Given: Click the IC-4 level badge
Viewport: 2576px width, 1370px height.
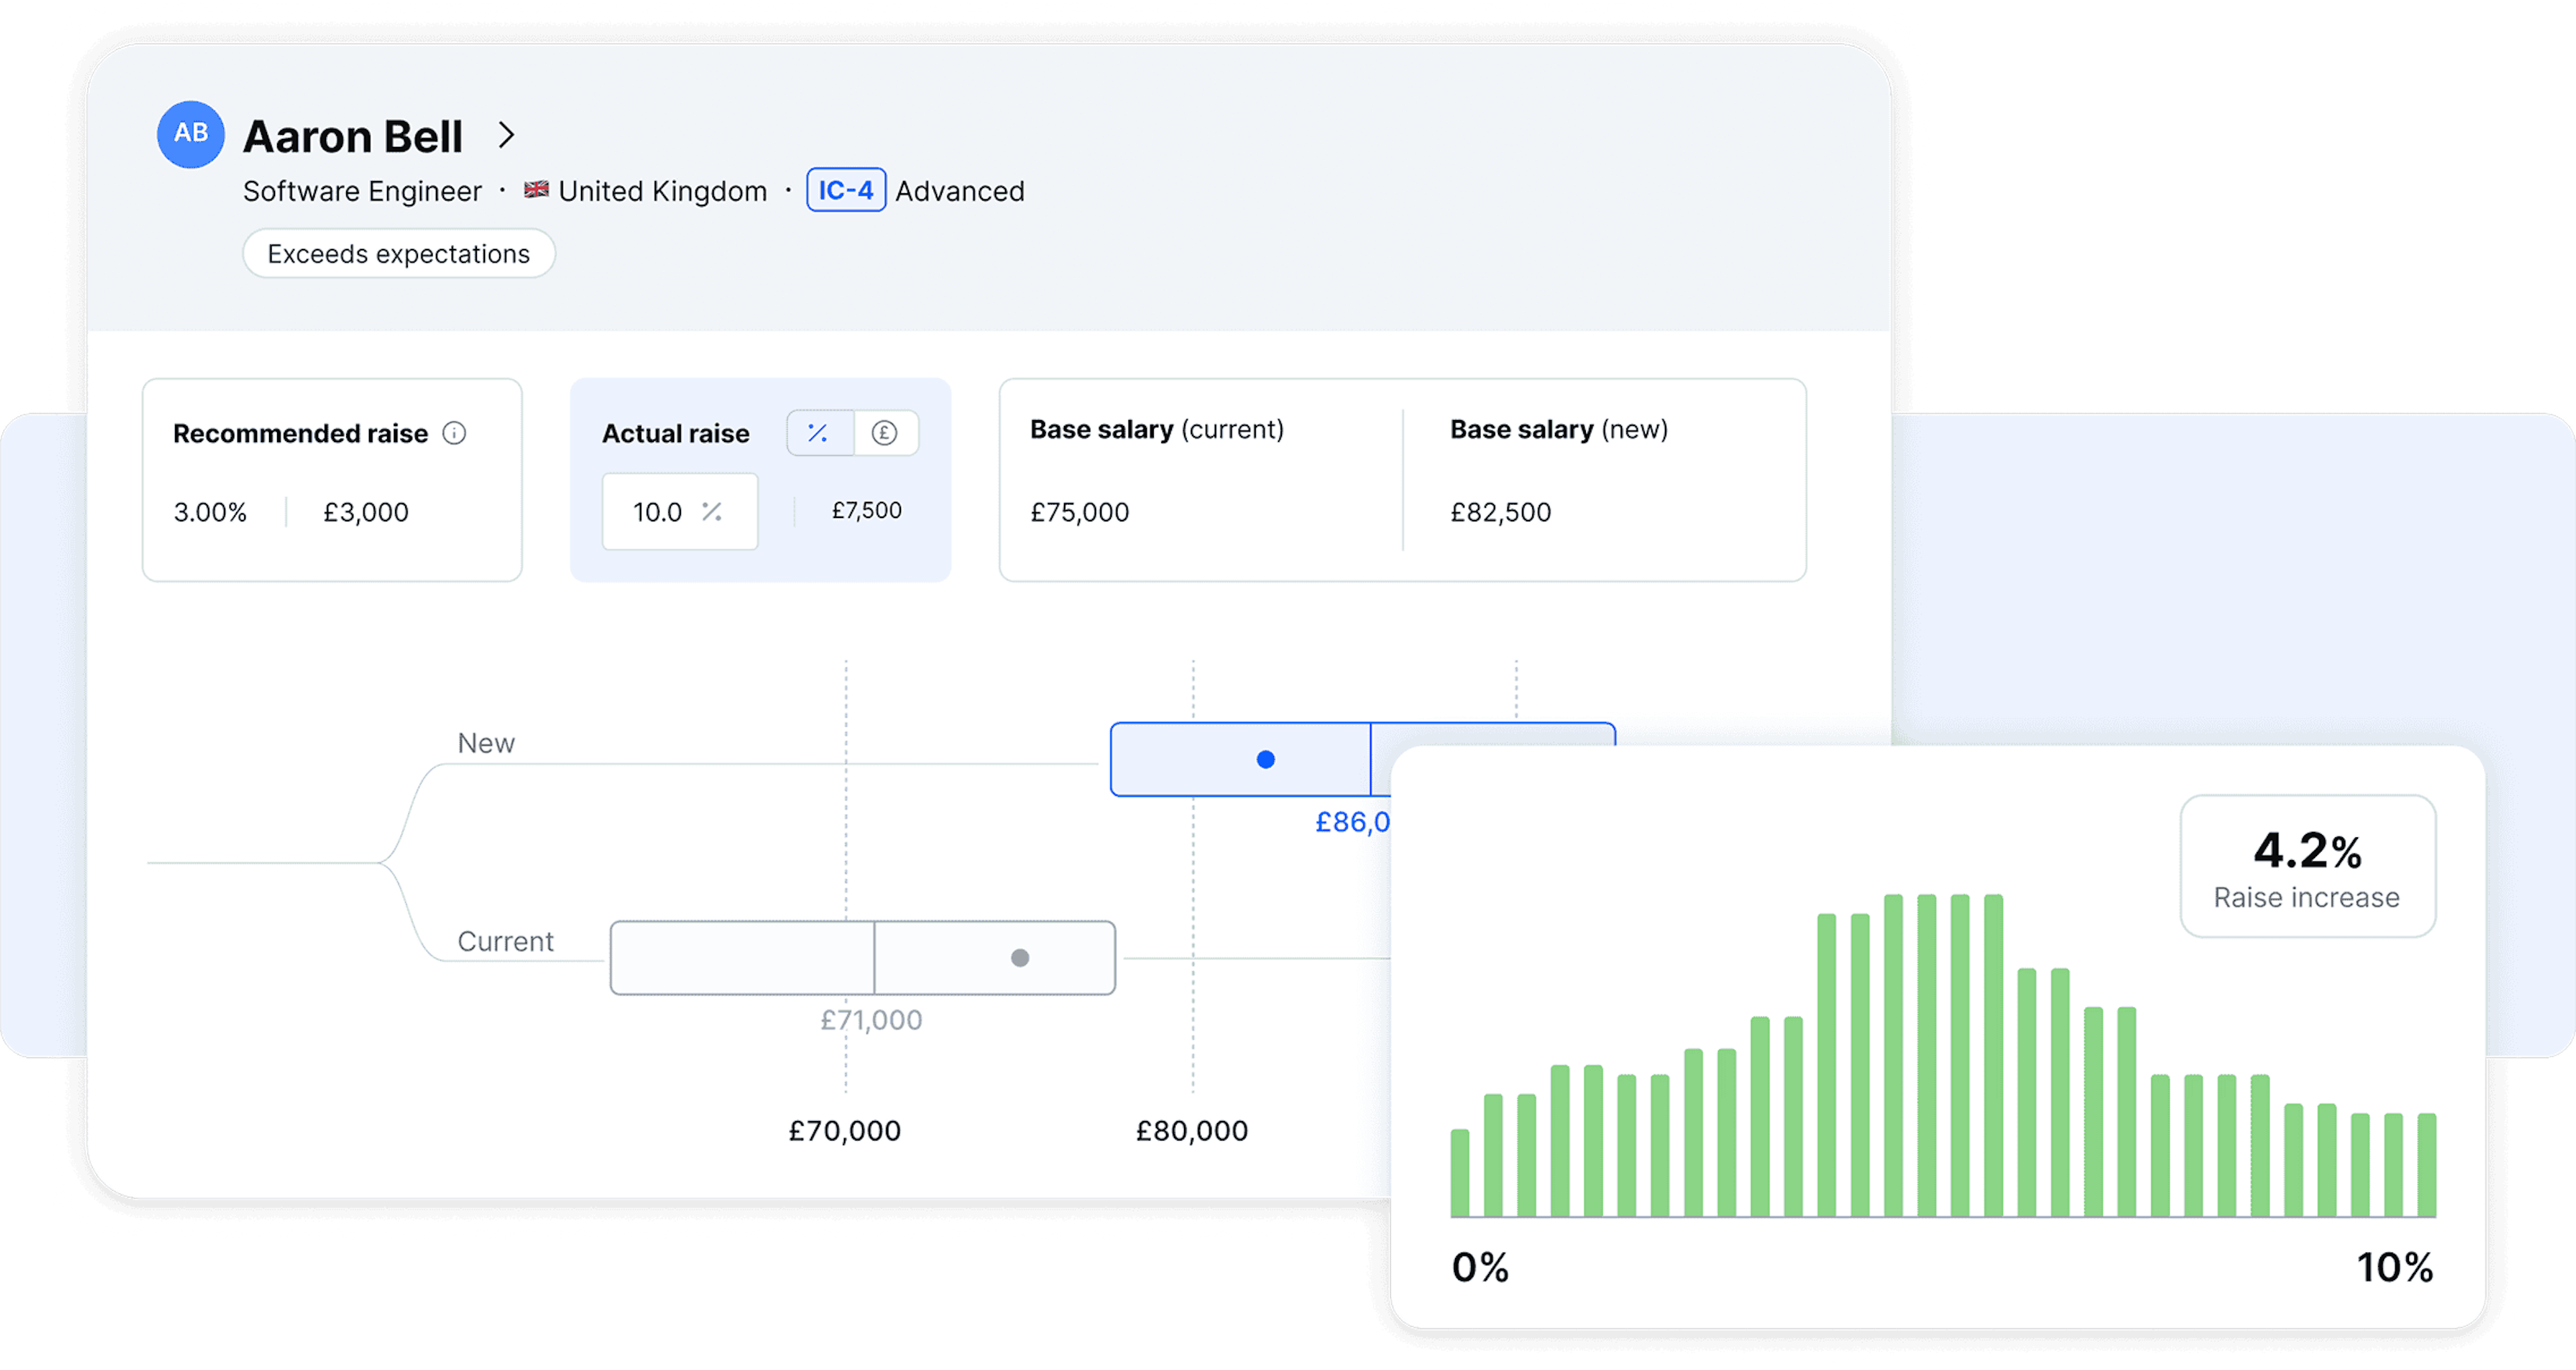Looking at the screenshot, I should point(845,190).
